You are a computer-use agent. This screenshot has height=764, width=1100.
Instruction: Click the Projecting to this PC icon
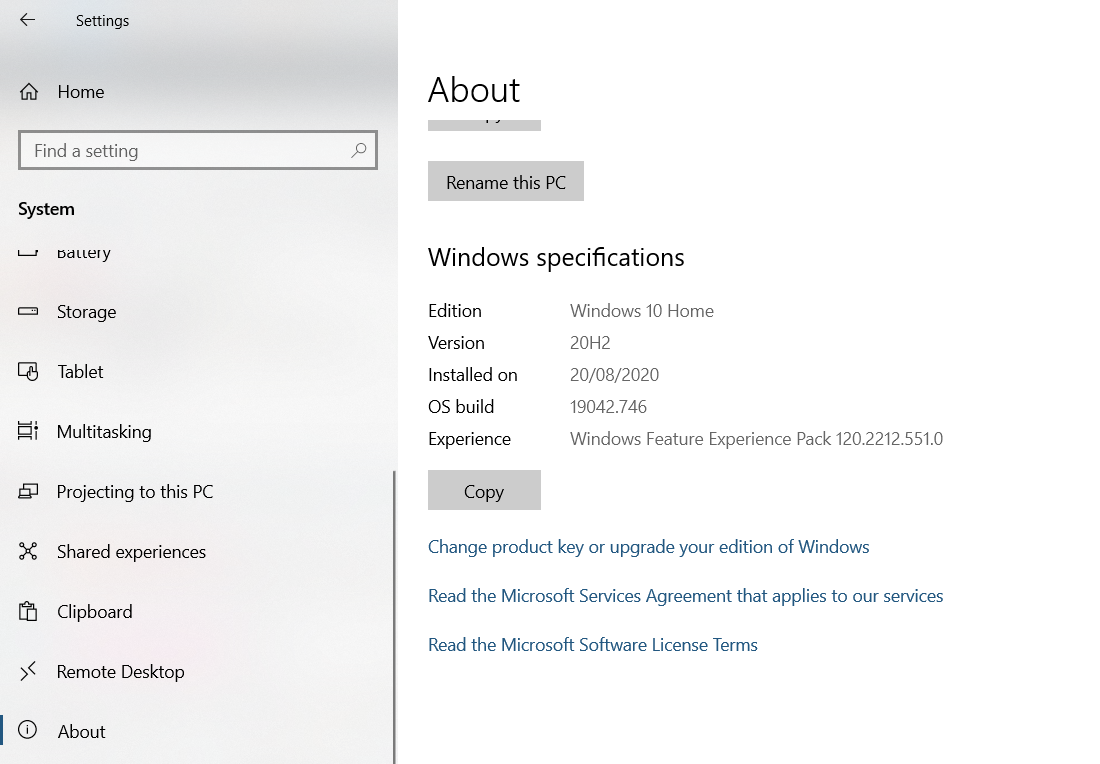click(28, 491)
